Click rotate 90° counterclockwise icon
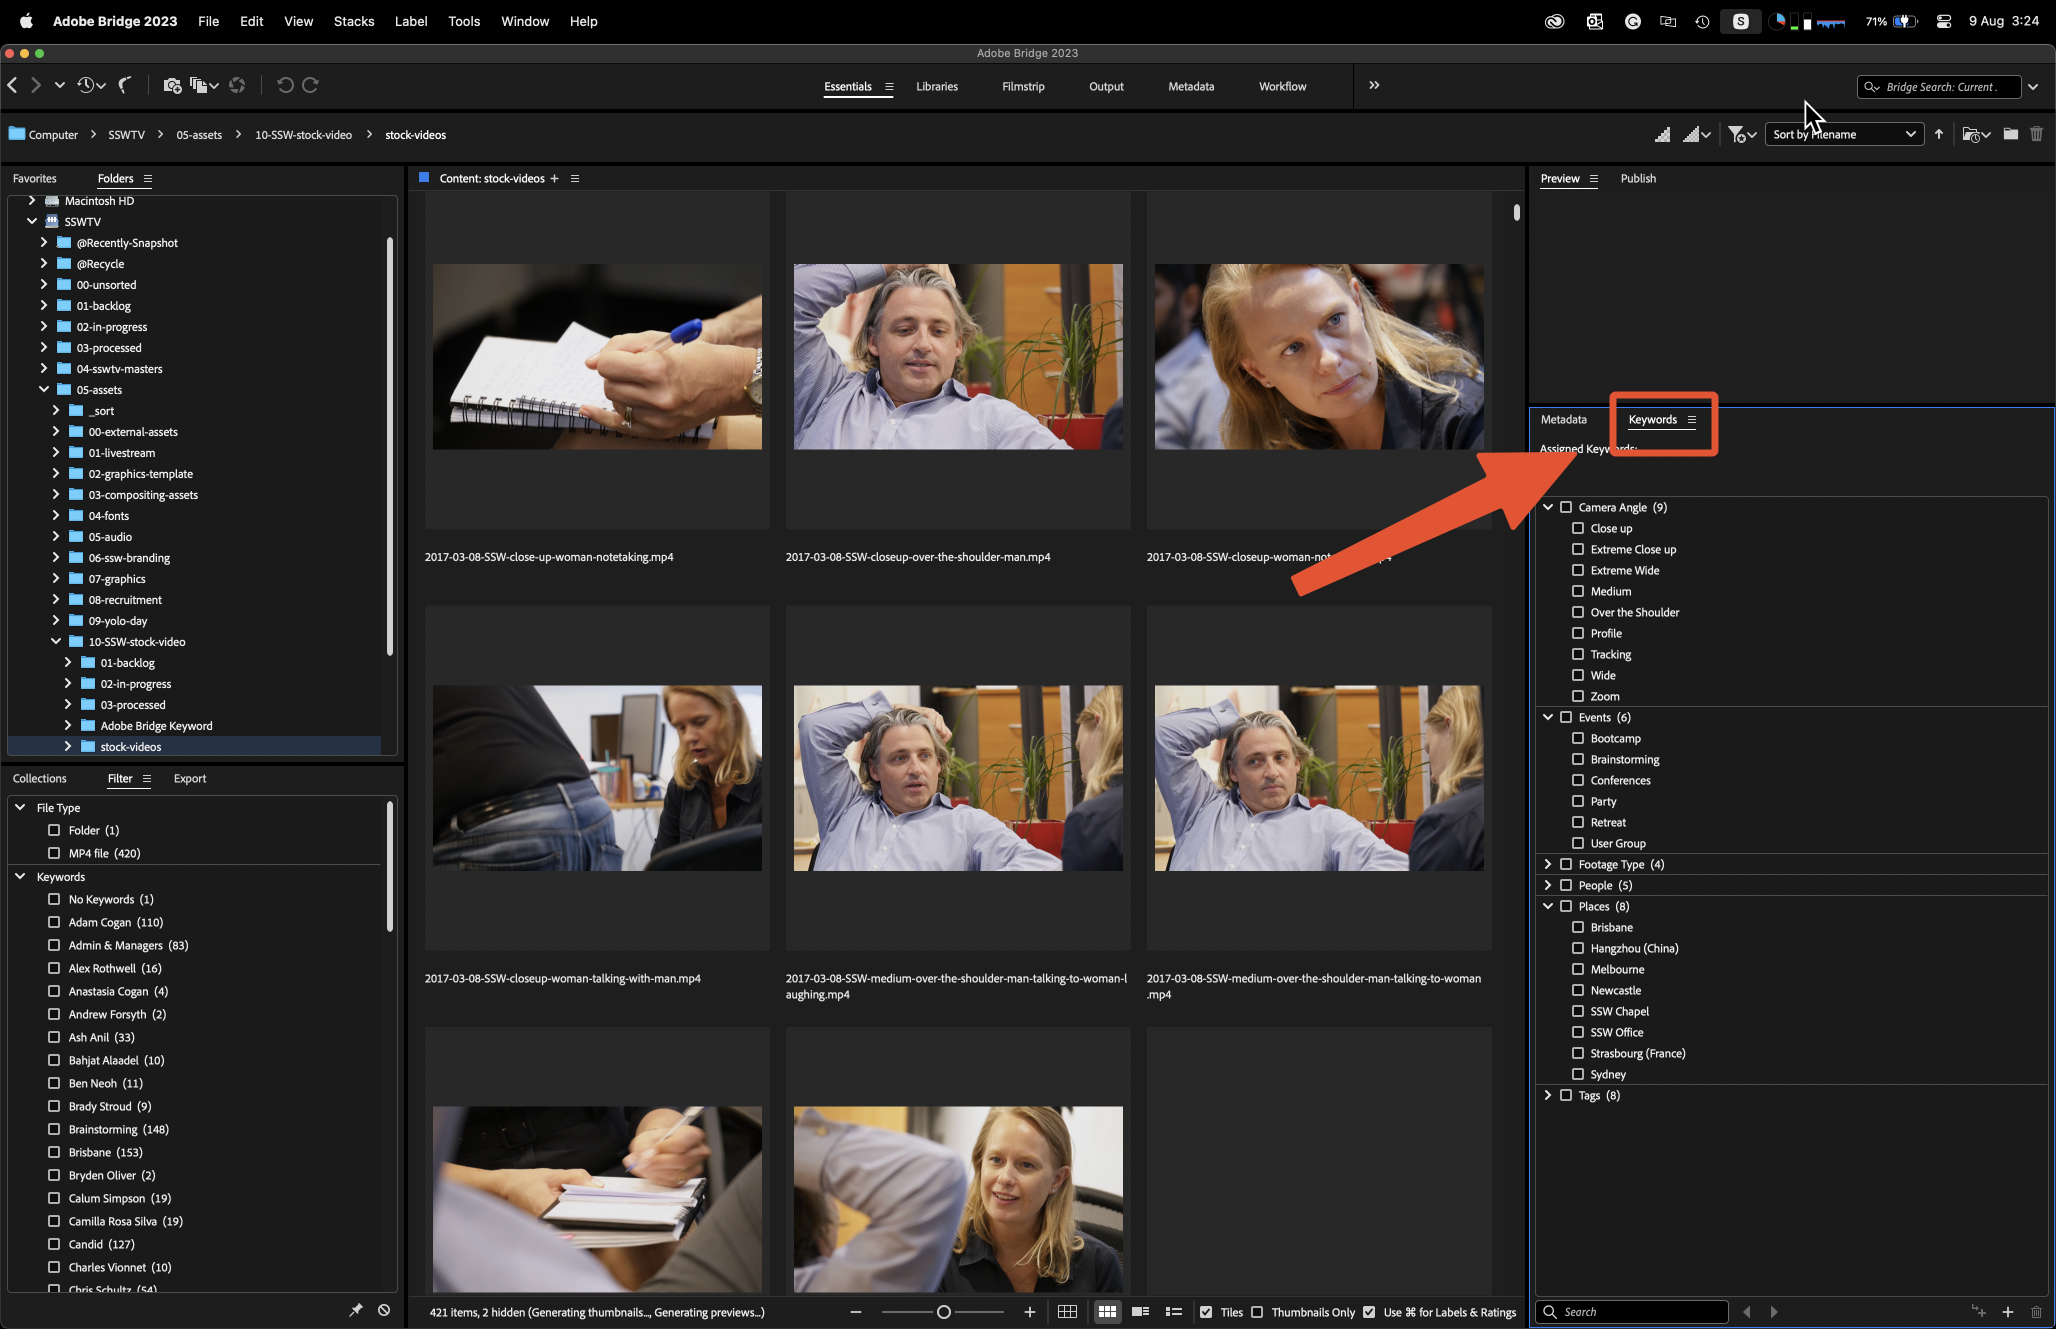The width and height of the screenshot is (2056, 1329). click(x=285, y=86)
